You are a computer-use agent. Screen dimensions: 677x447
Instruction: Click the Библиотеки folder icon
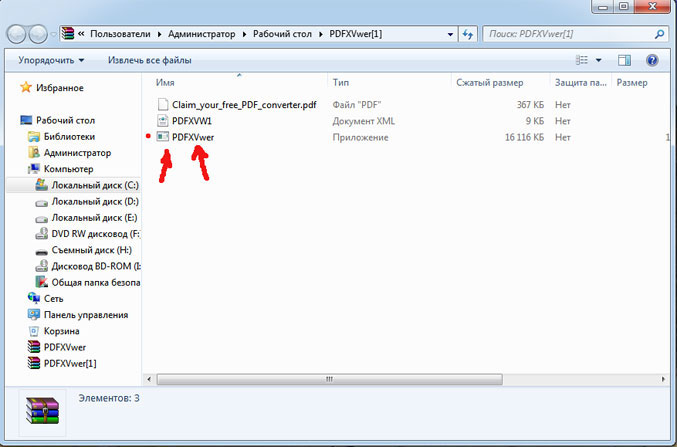[34, 137]
